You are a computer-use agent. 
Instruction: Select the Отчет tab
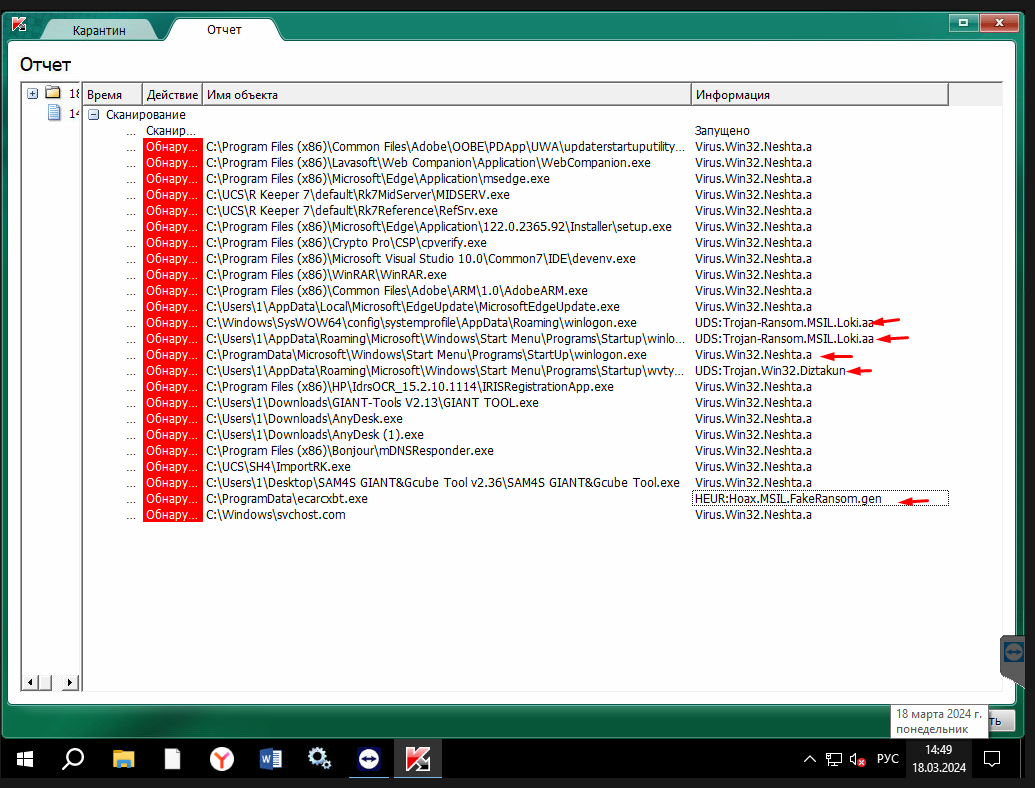[224, 30]
